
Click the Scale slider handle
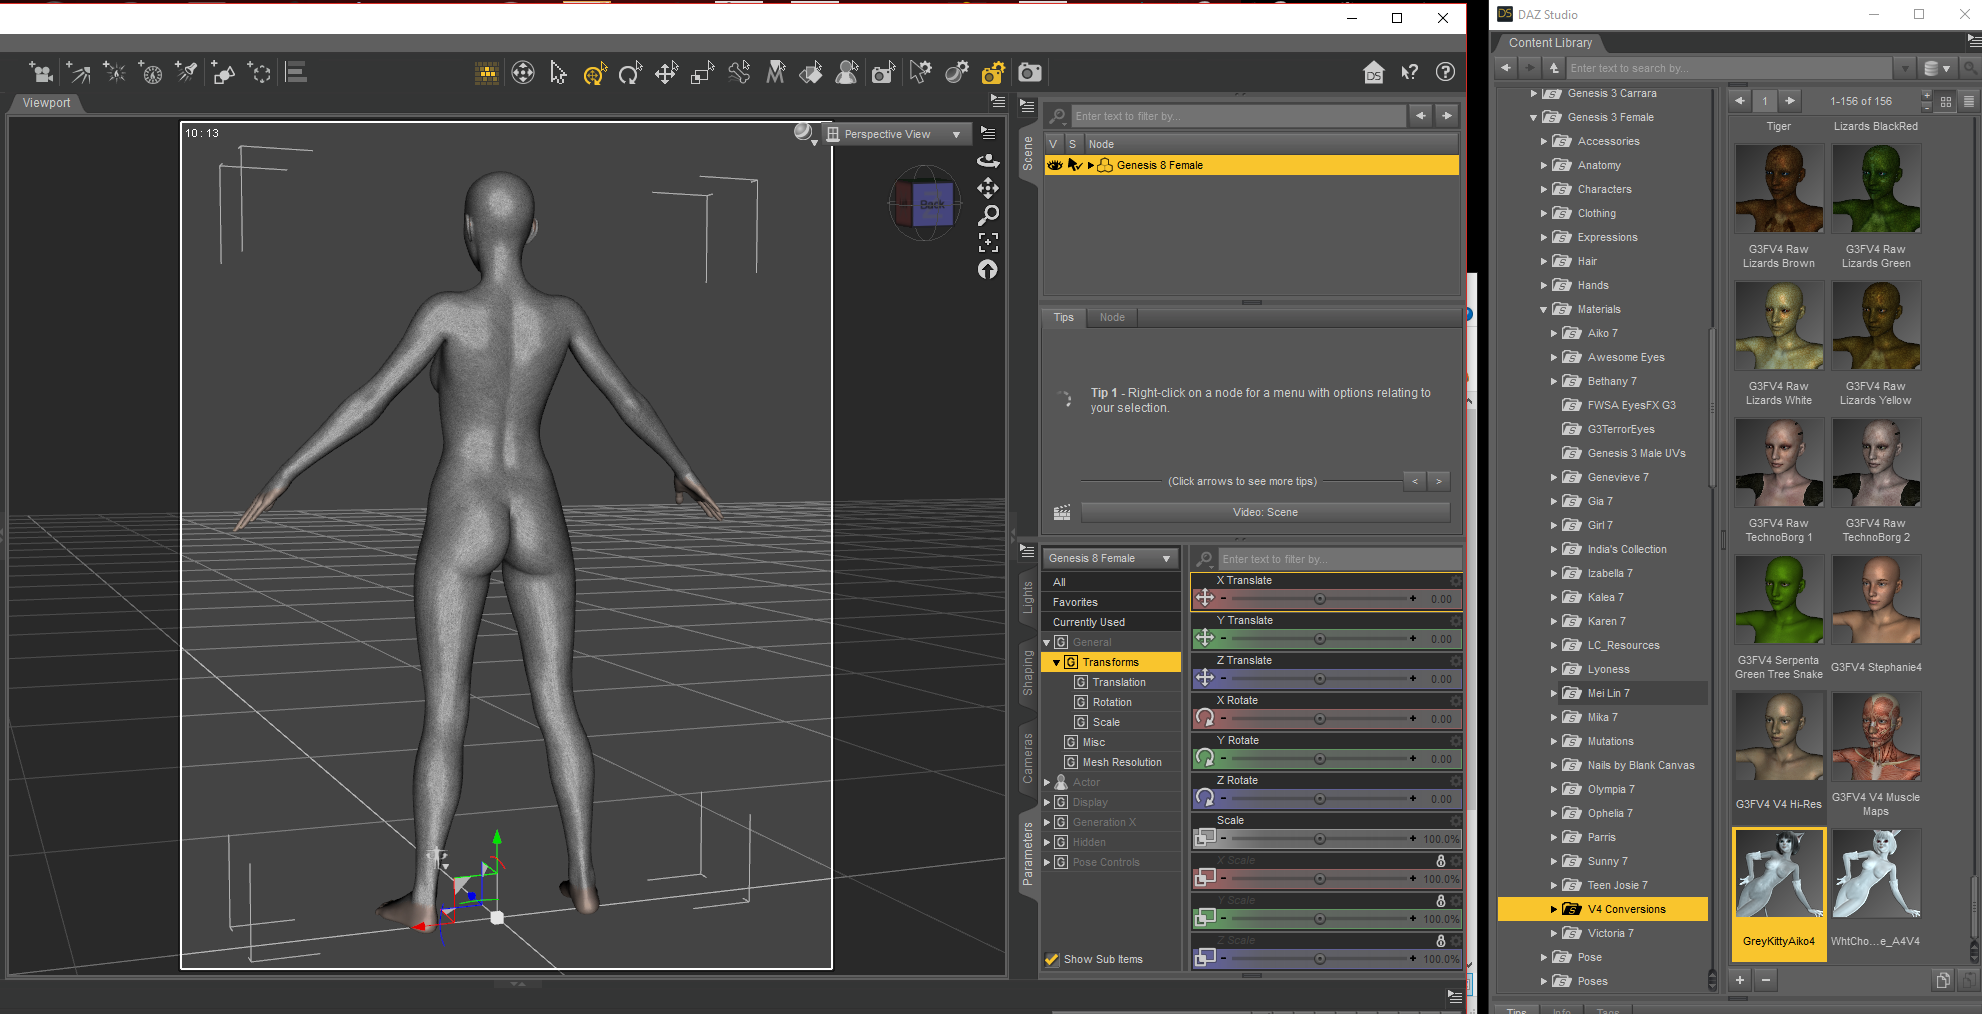tap(1320, 839)
